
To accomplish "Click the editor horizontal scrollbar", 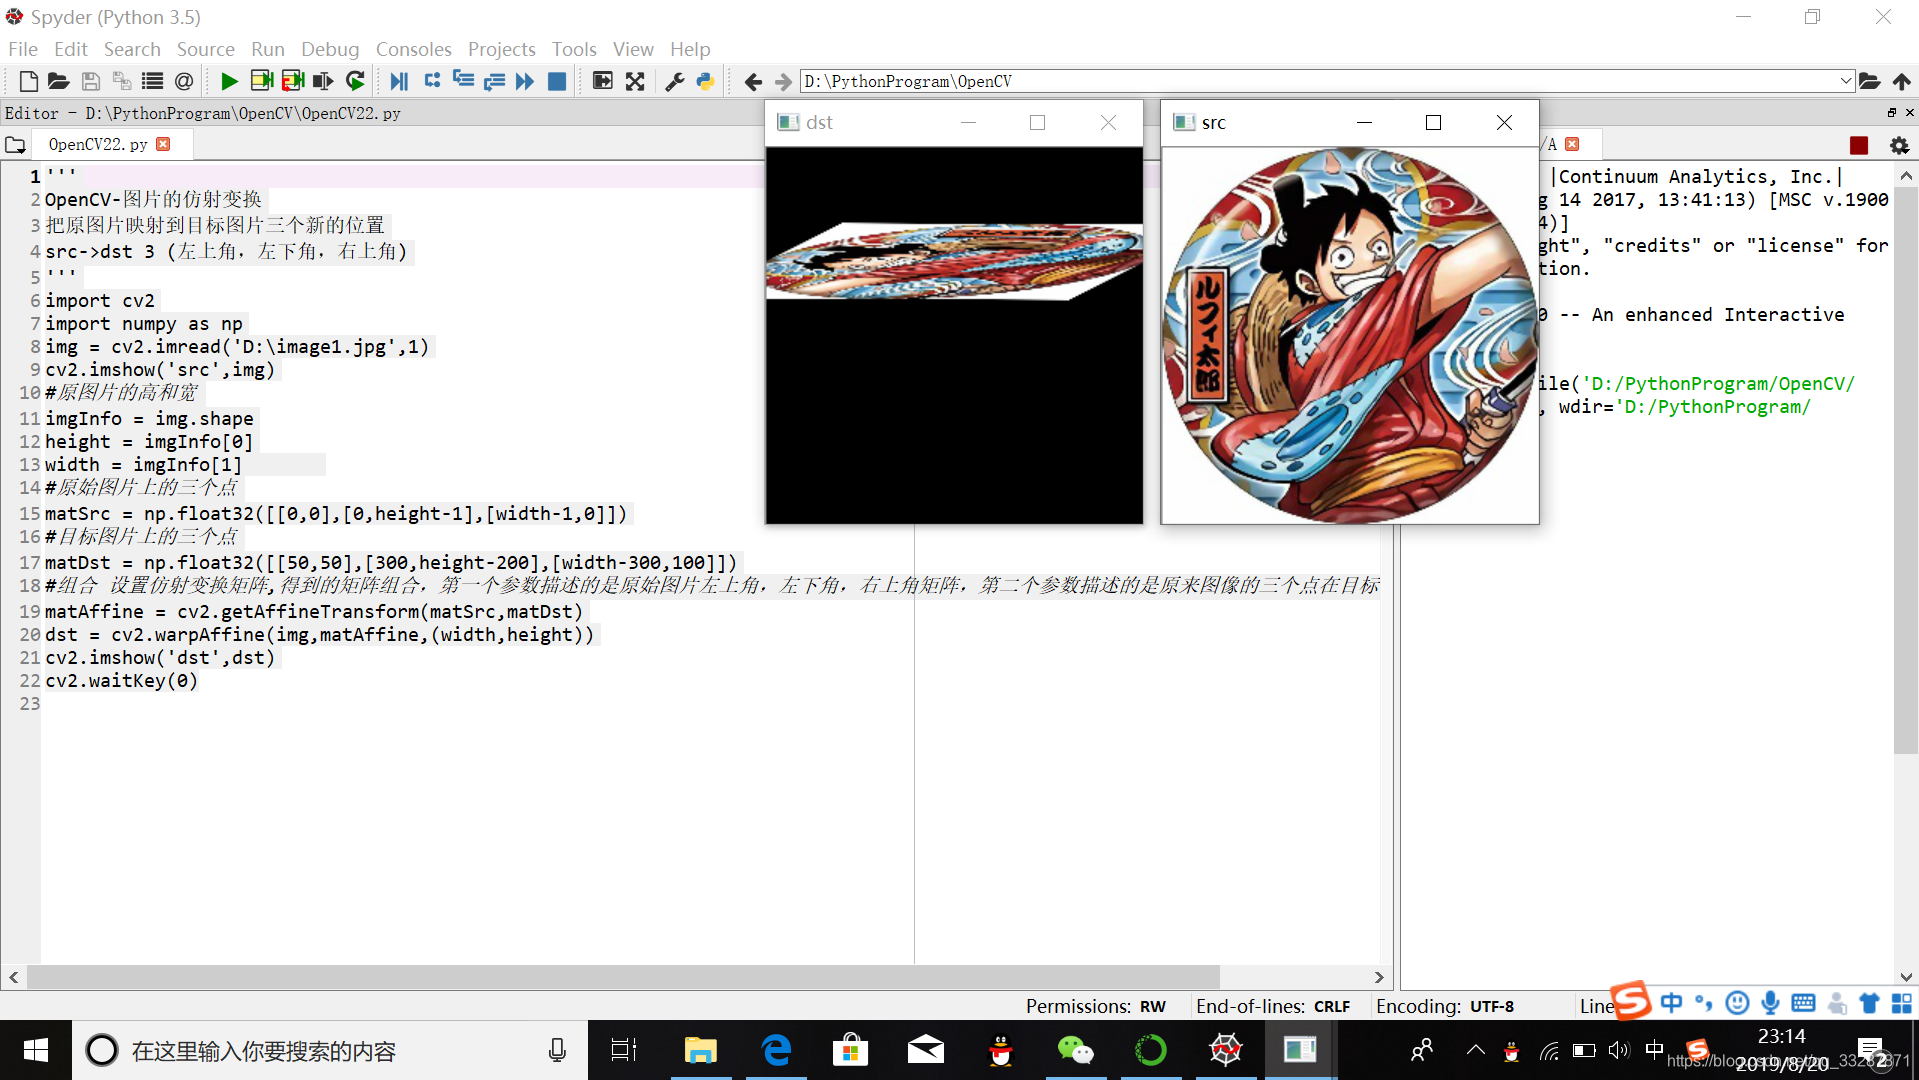I will coord(623,976).
